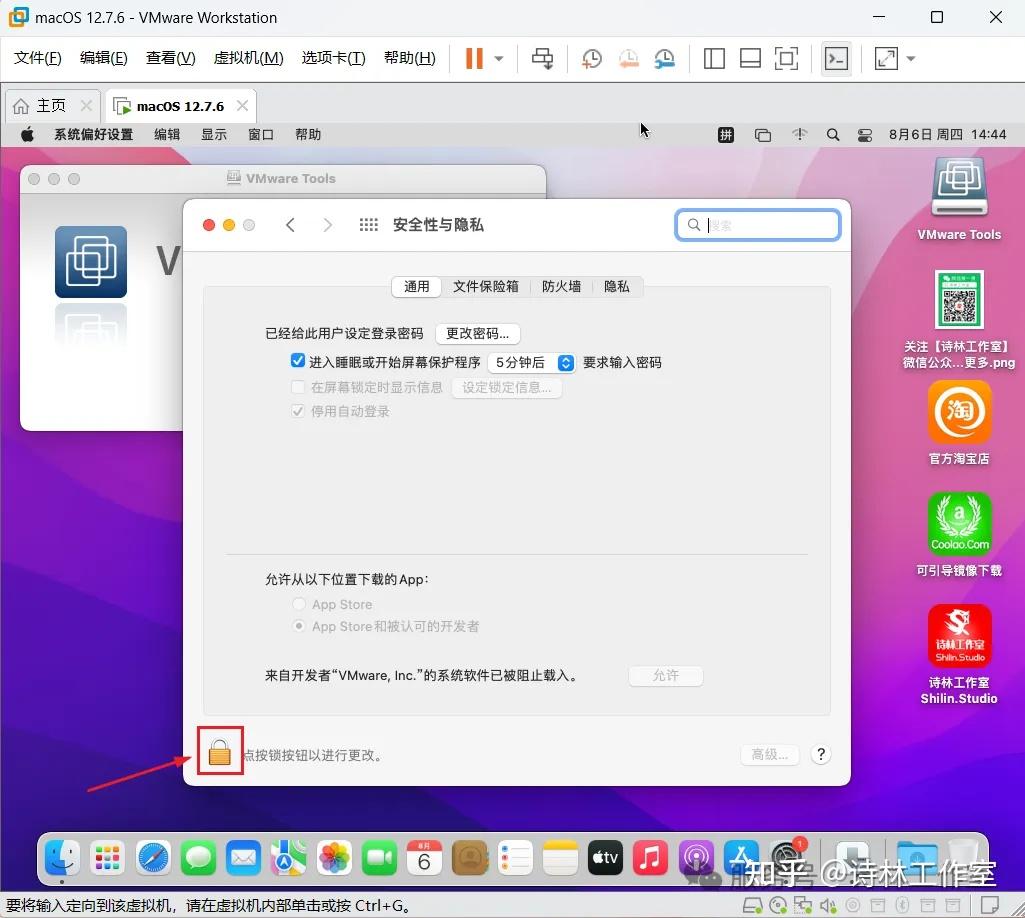Open 诗林工作室 Shilin.Studio desktop icon
The height and width of the screenshot is (918, 1025).
(x=959, y=654)
